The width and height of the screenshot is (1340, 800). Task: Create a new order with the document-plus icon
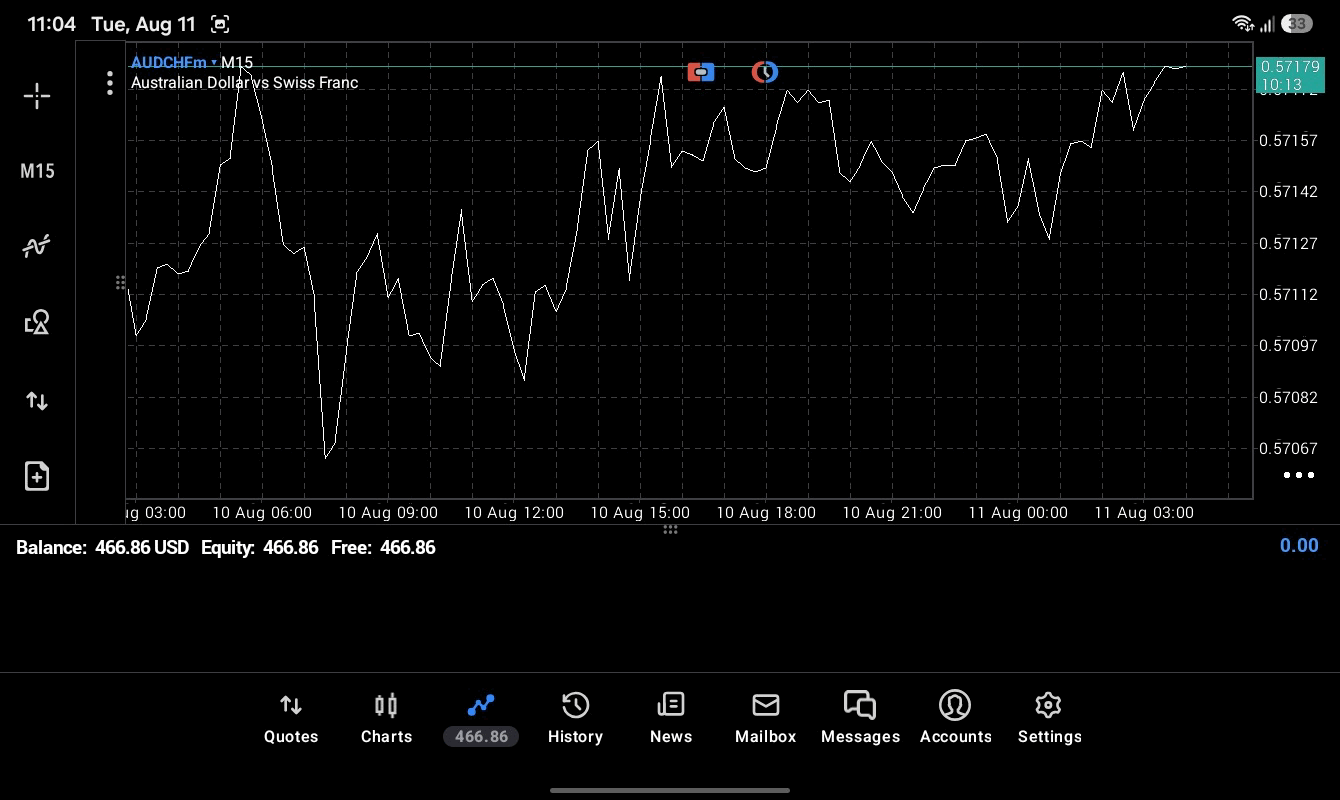37,476
